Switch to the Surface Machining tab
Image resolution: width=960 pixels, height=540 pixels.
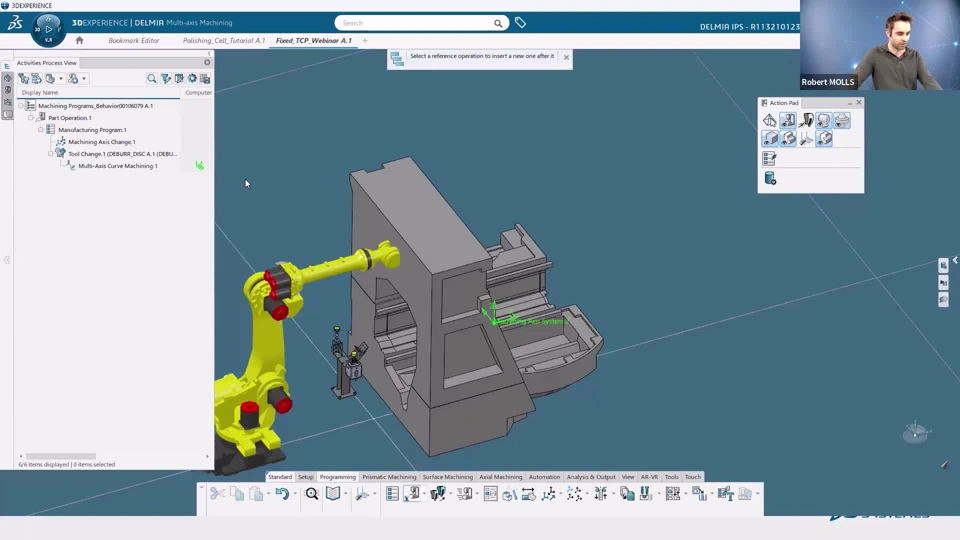point(448,477)
